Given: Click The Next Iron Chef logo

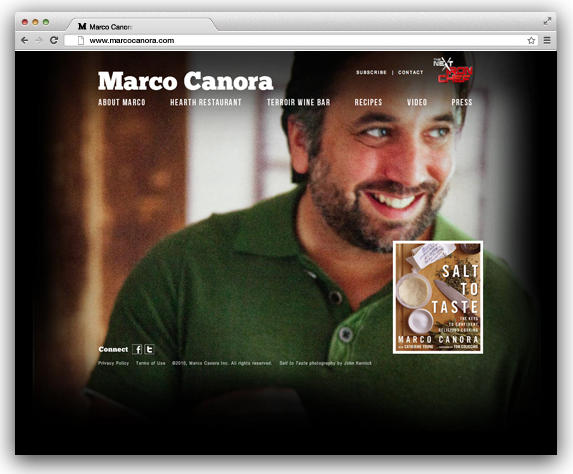Looking at the screenshot, I should [x=453, y=70].
